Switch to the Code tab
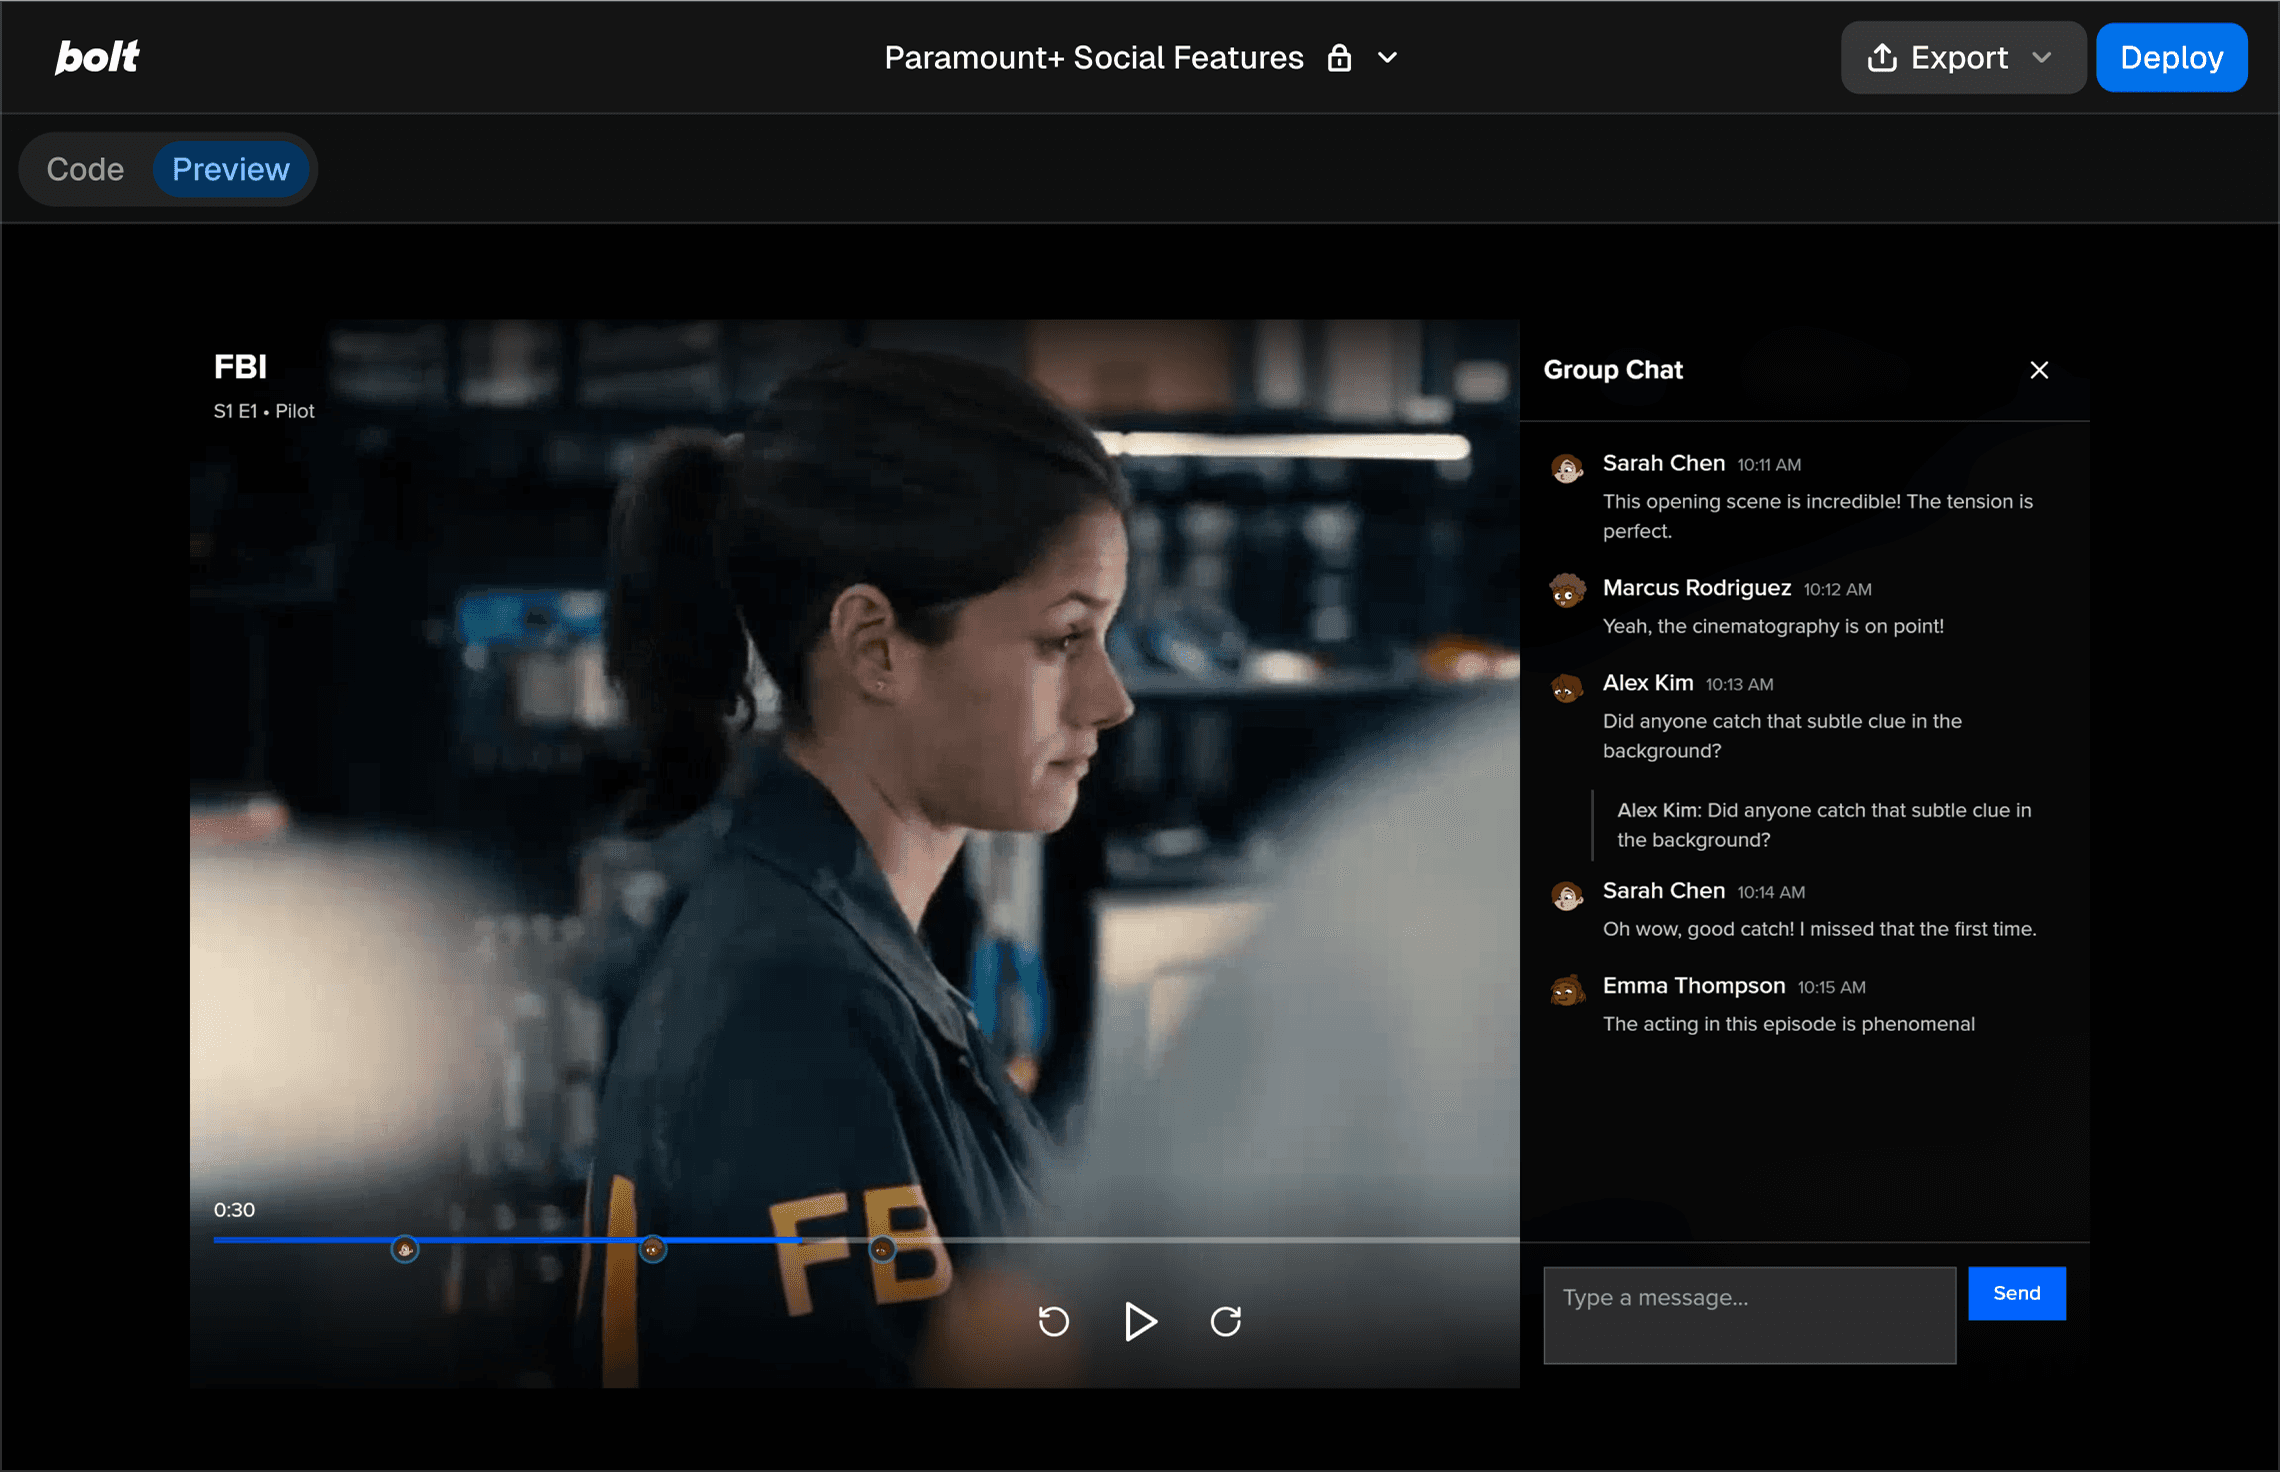 click(85, 169)
